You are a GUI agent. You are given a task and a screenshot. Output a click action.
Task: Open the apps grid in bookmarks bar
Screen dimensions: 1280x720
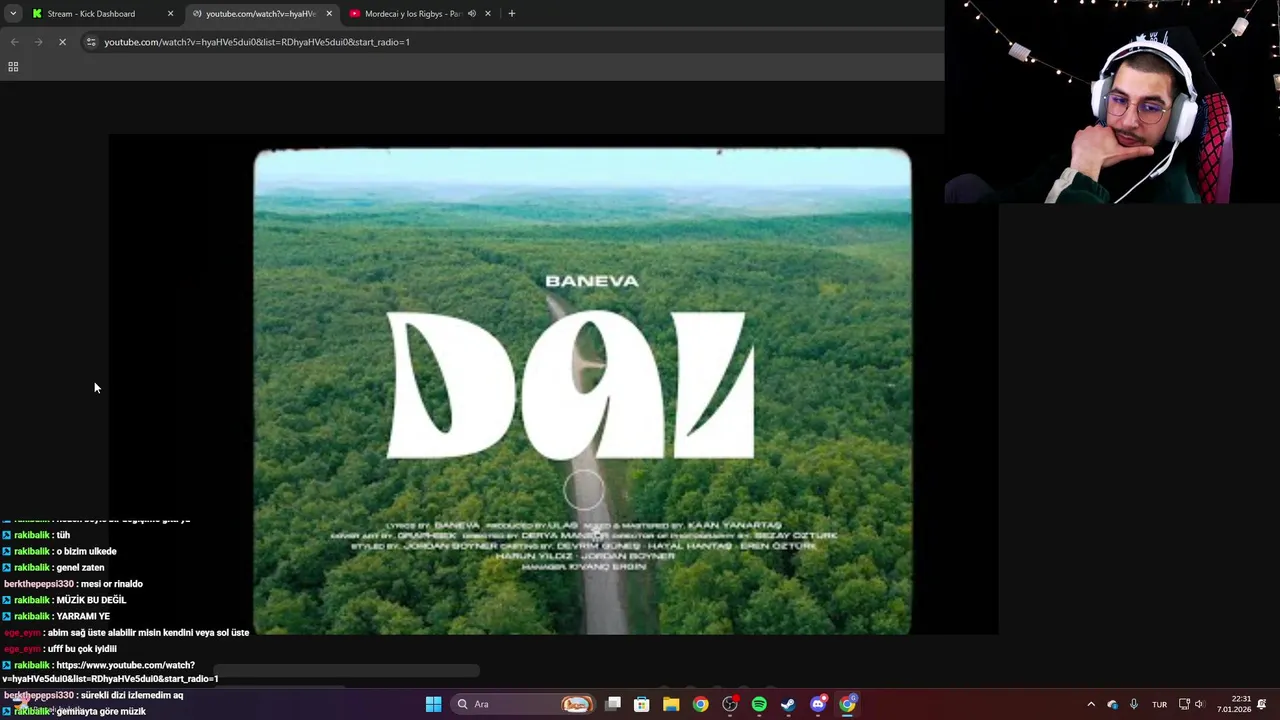pyautogui.click(x=13, y=67)
